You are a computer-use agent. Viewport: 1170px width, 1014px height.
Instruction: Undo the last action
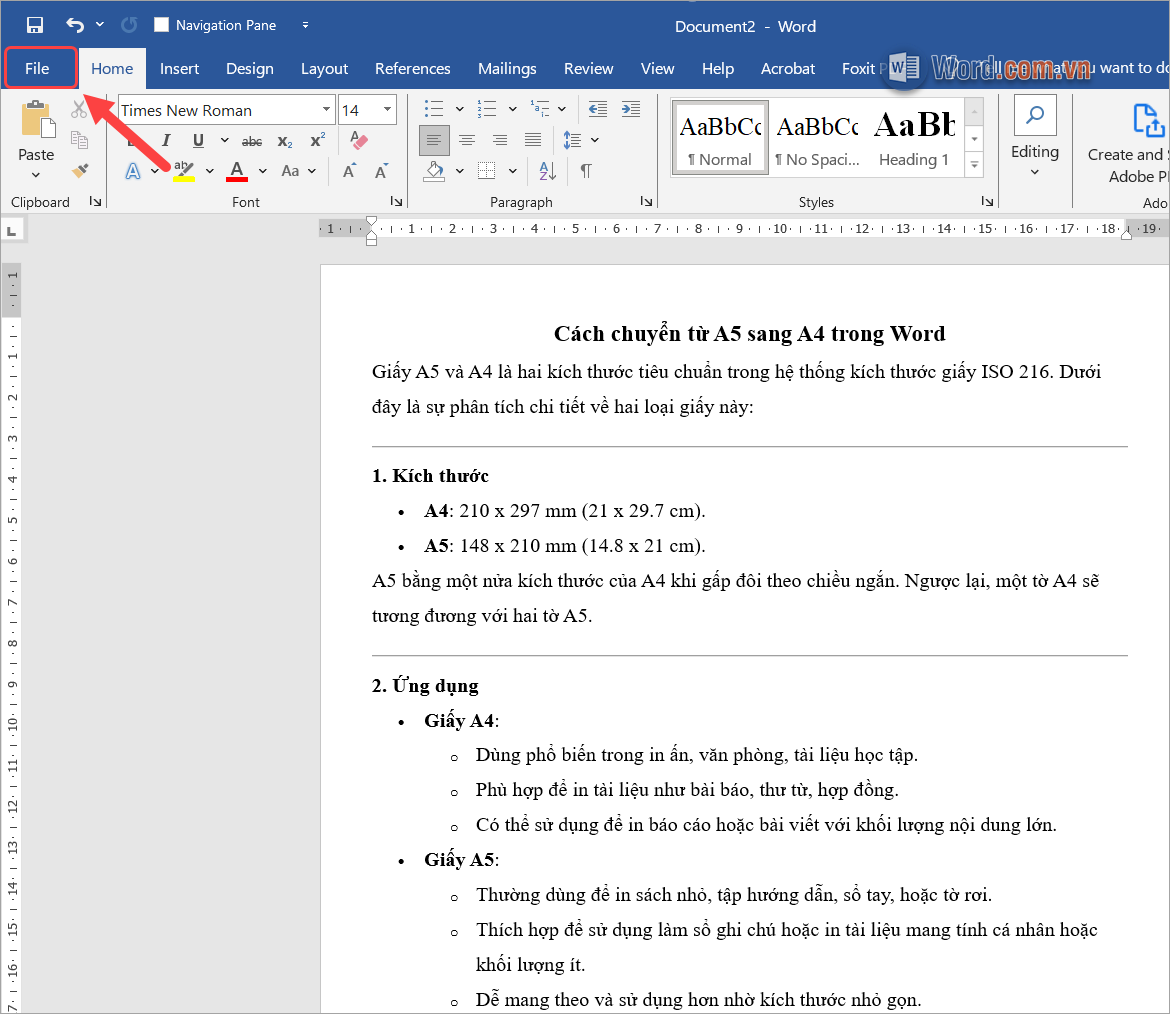pos(75,25)
